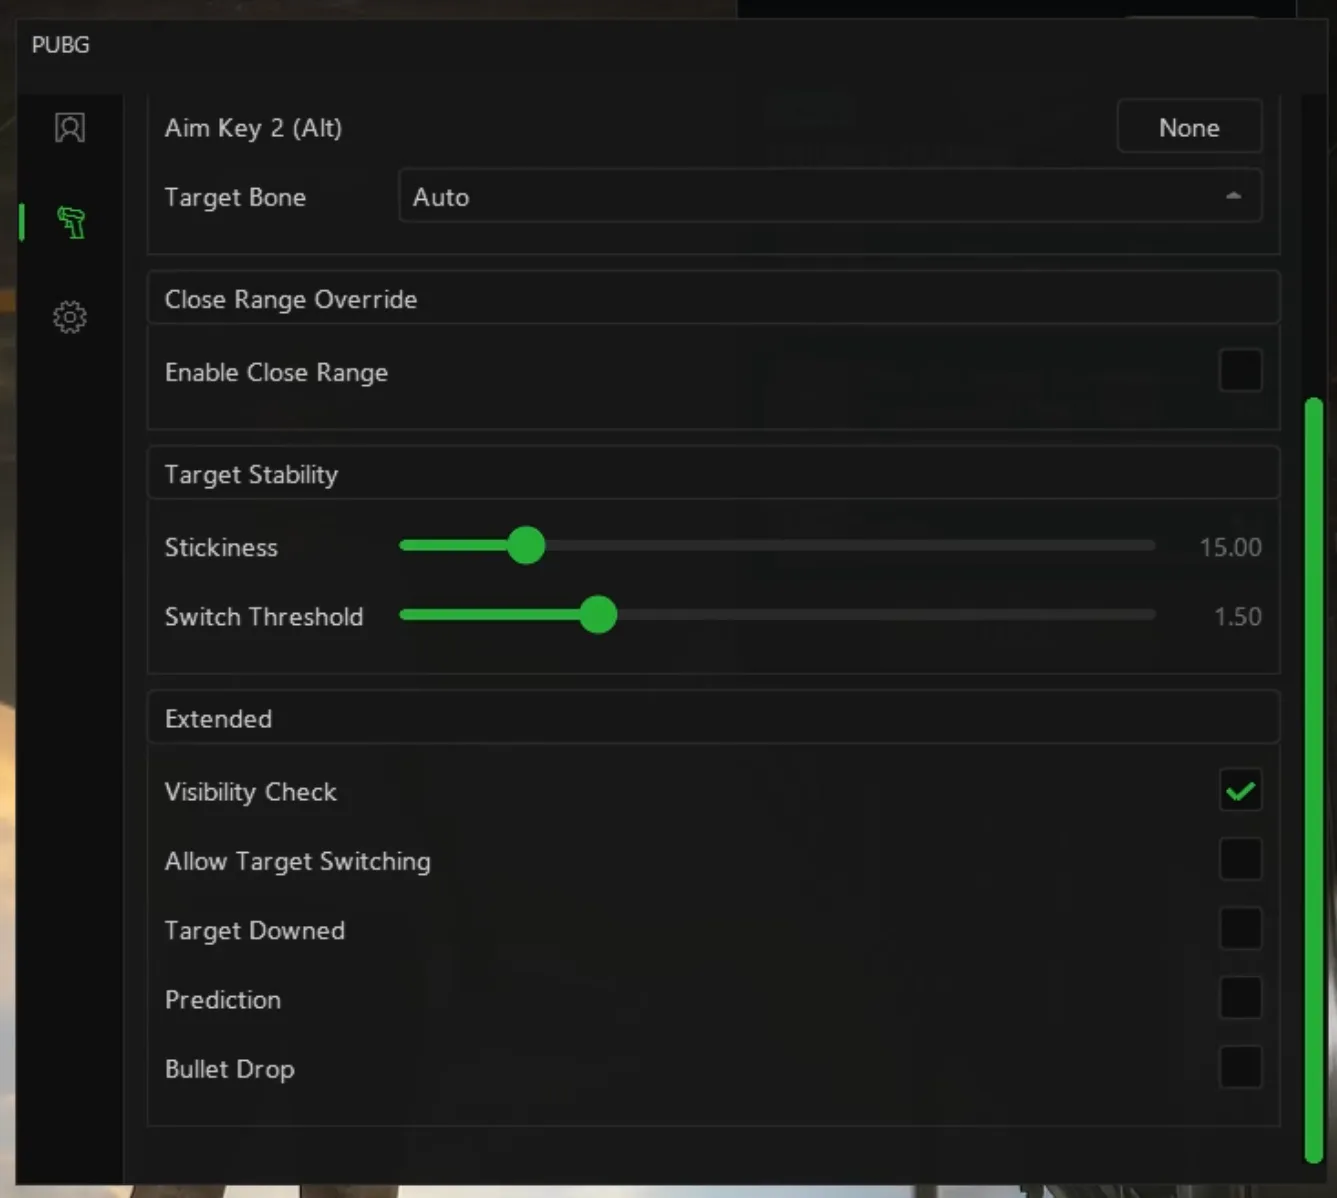
Task: Enable the Bullet Drop checkbox
Action: click(x=1240, y=1067)
